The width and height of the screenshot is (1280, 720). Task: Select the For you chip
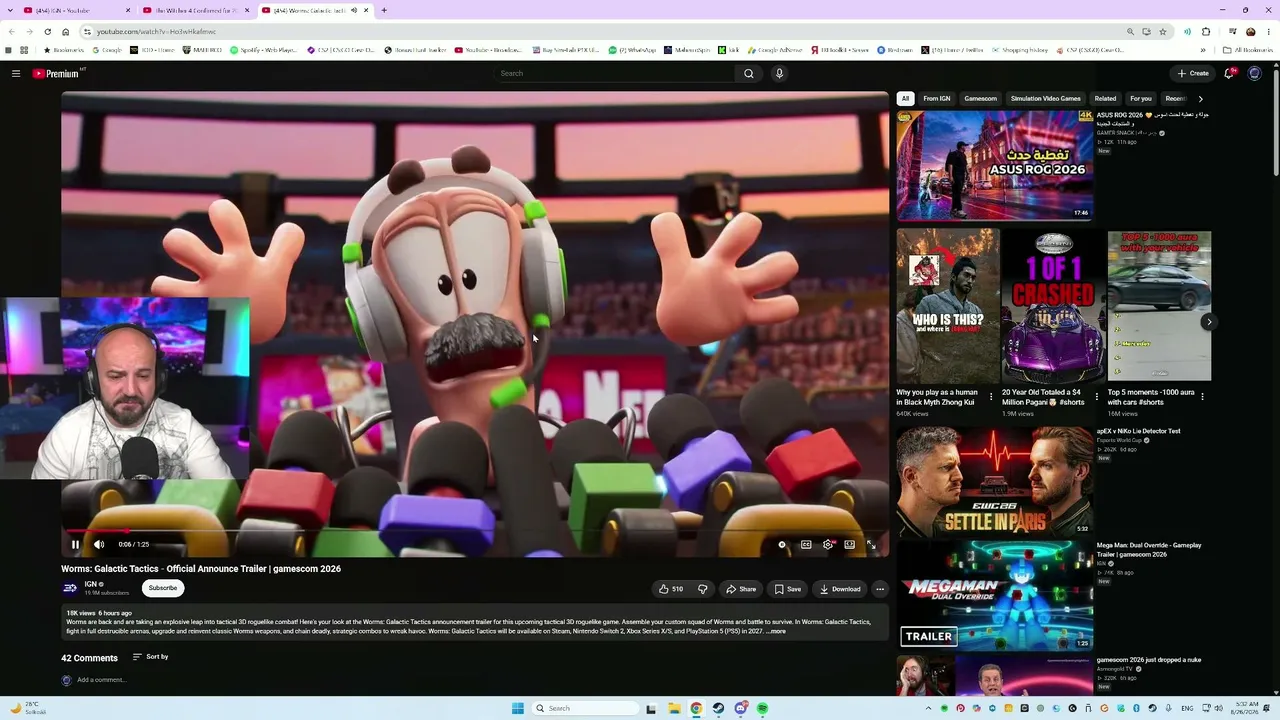click(x=1141, y=99)
